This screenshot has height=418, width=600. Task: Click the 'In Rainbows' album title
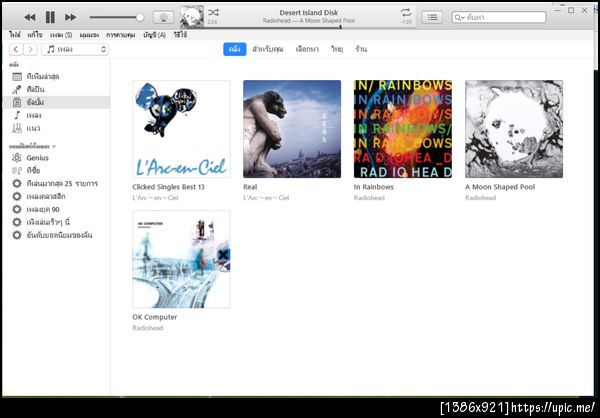pos(374,187)
